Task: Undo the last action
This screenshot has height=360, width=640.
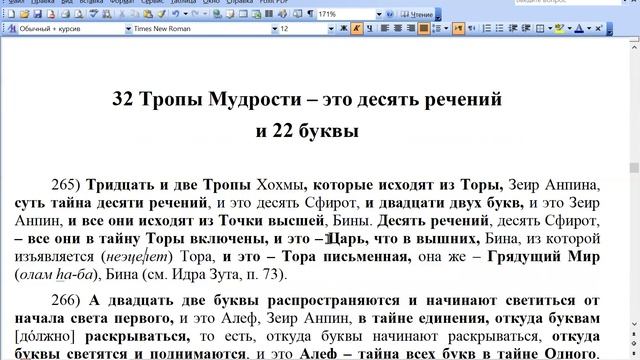Action: click(176, 14)
